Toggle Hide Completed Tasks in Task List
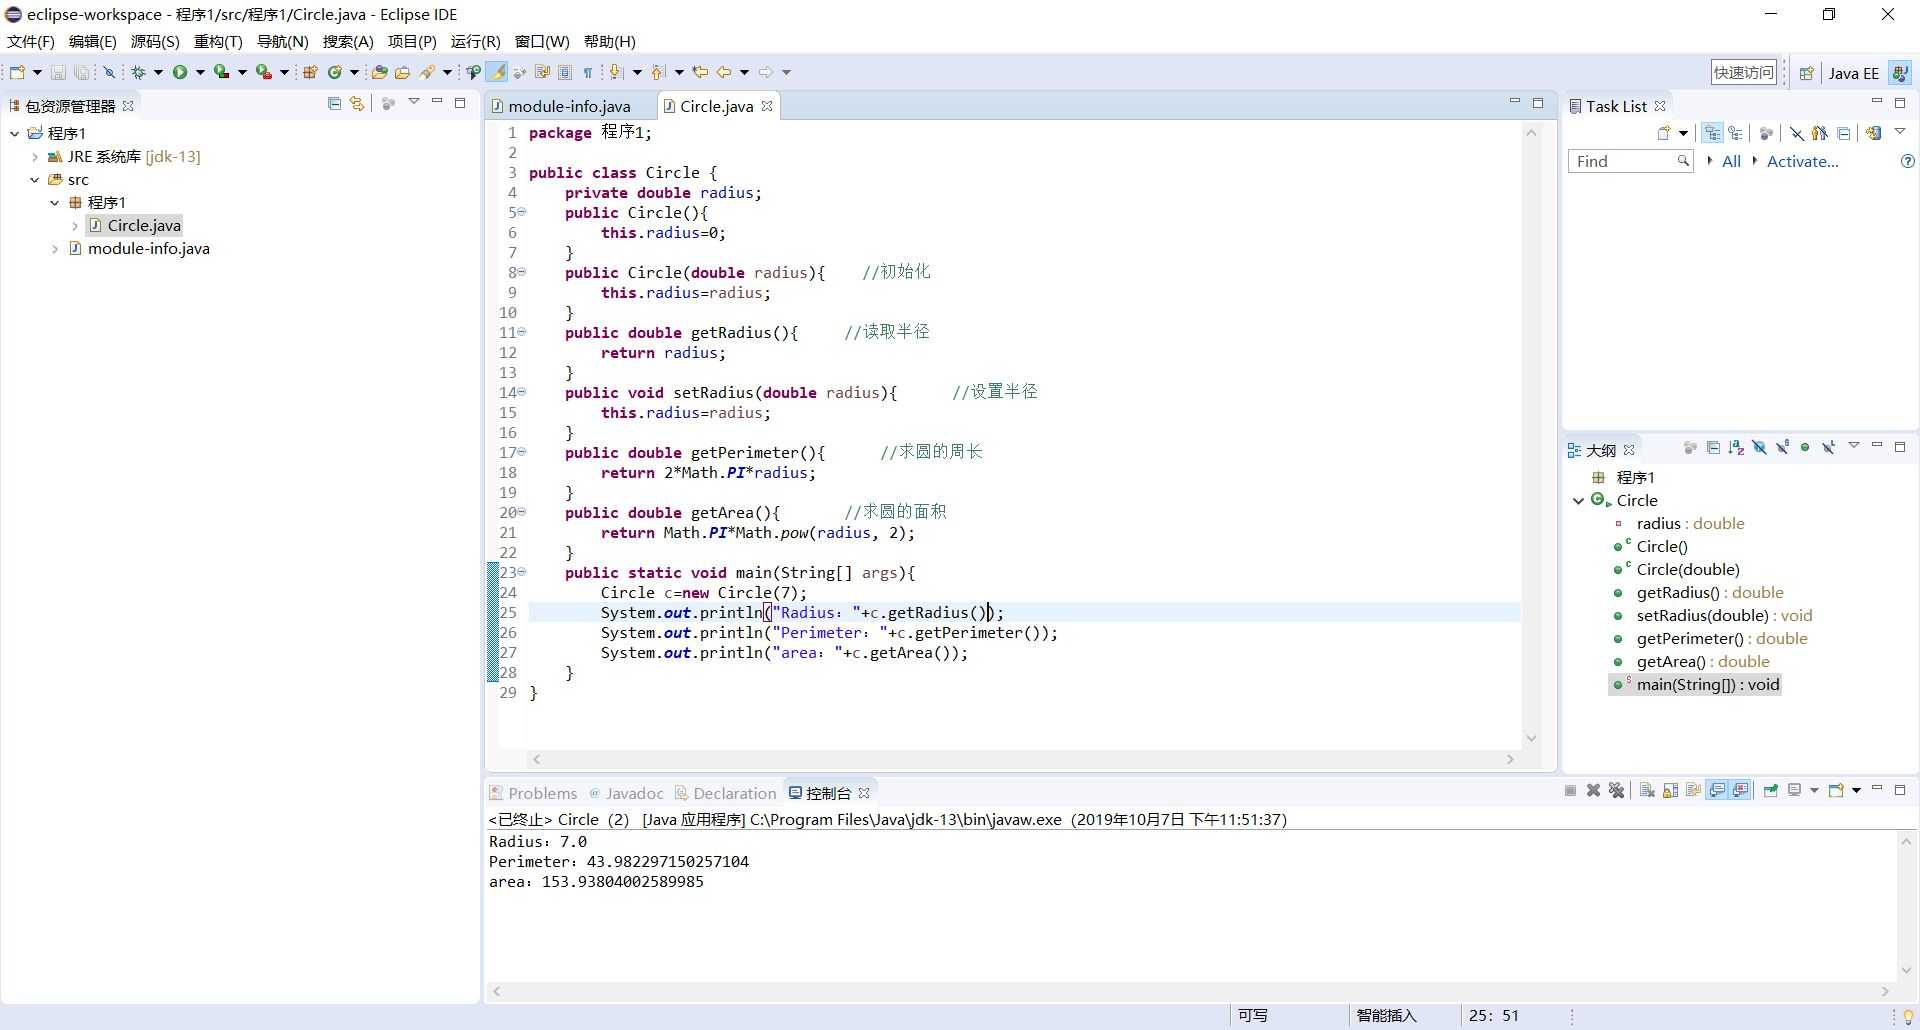This screenshot has width=1920, height=1030. [1797, 133]
